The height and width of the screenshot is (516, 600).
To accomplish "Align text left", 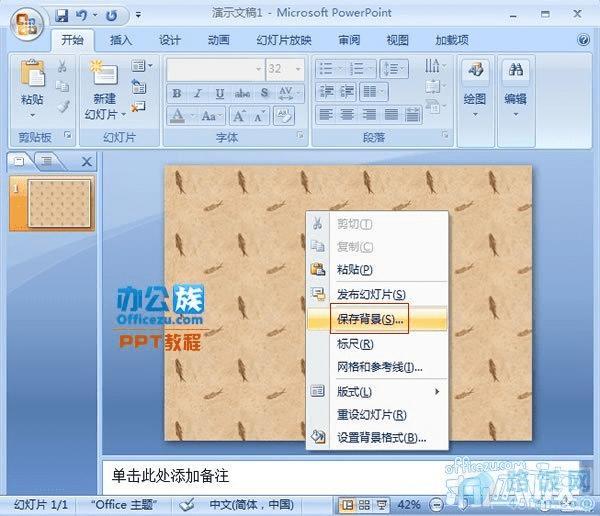I will pos(326,114).
